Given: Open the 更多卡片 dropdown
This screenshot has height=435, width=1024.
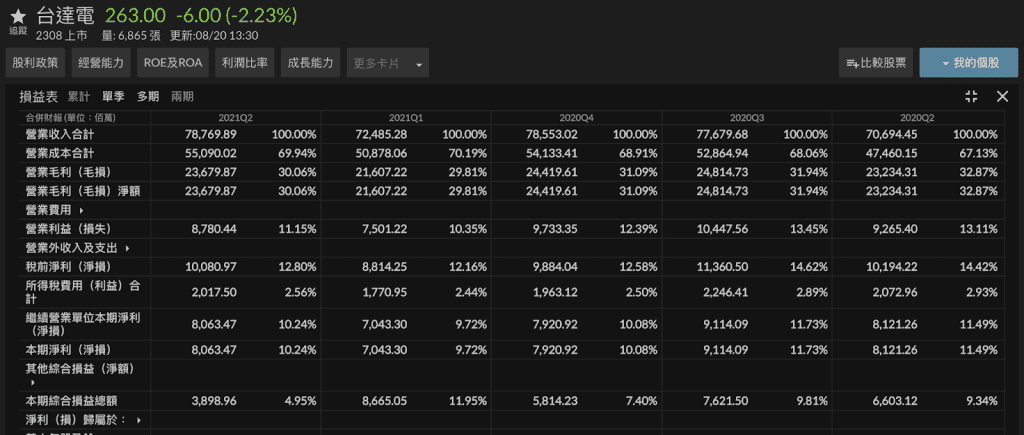Looking at the screenshot, I should pyautogui.click(x=388, y=63).
